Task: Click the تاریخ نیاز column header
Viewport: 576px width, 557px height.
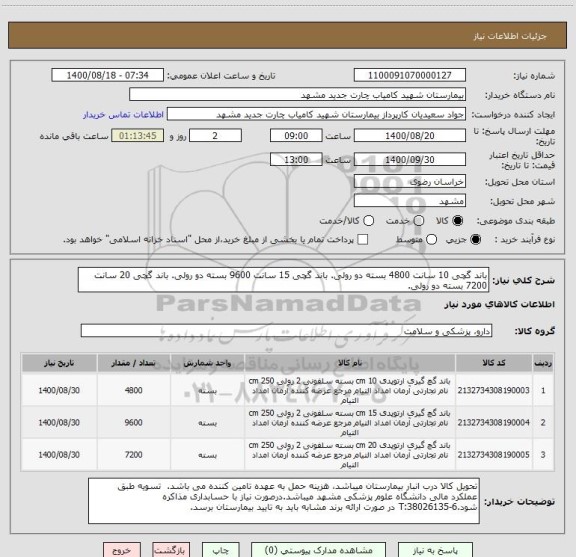Action: [59, 363]
